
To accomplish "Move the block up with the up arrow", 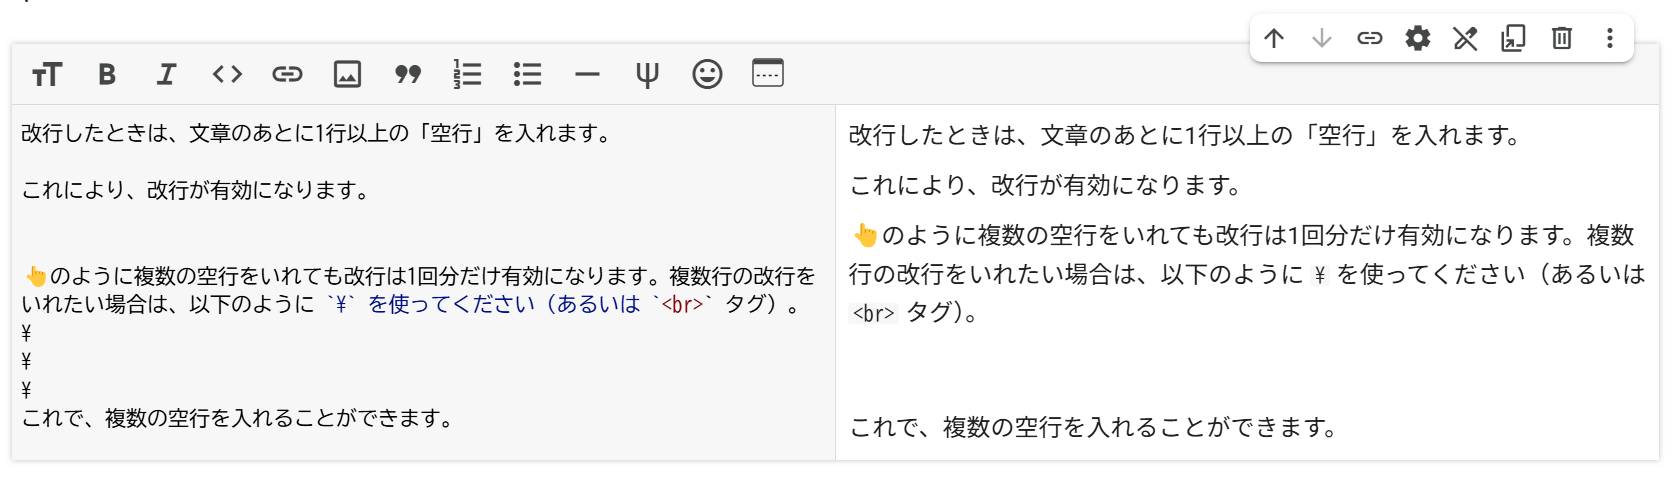I will (x=1273, y=39).
